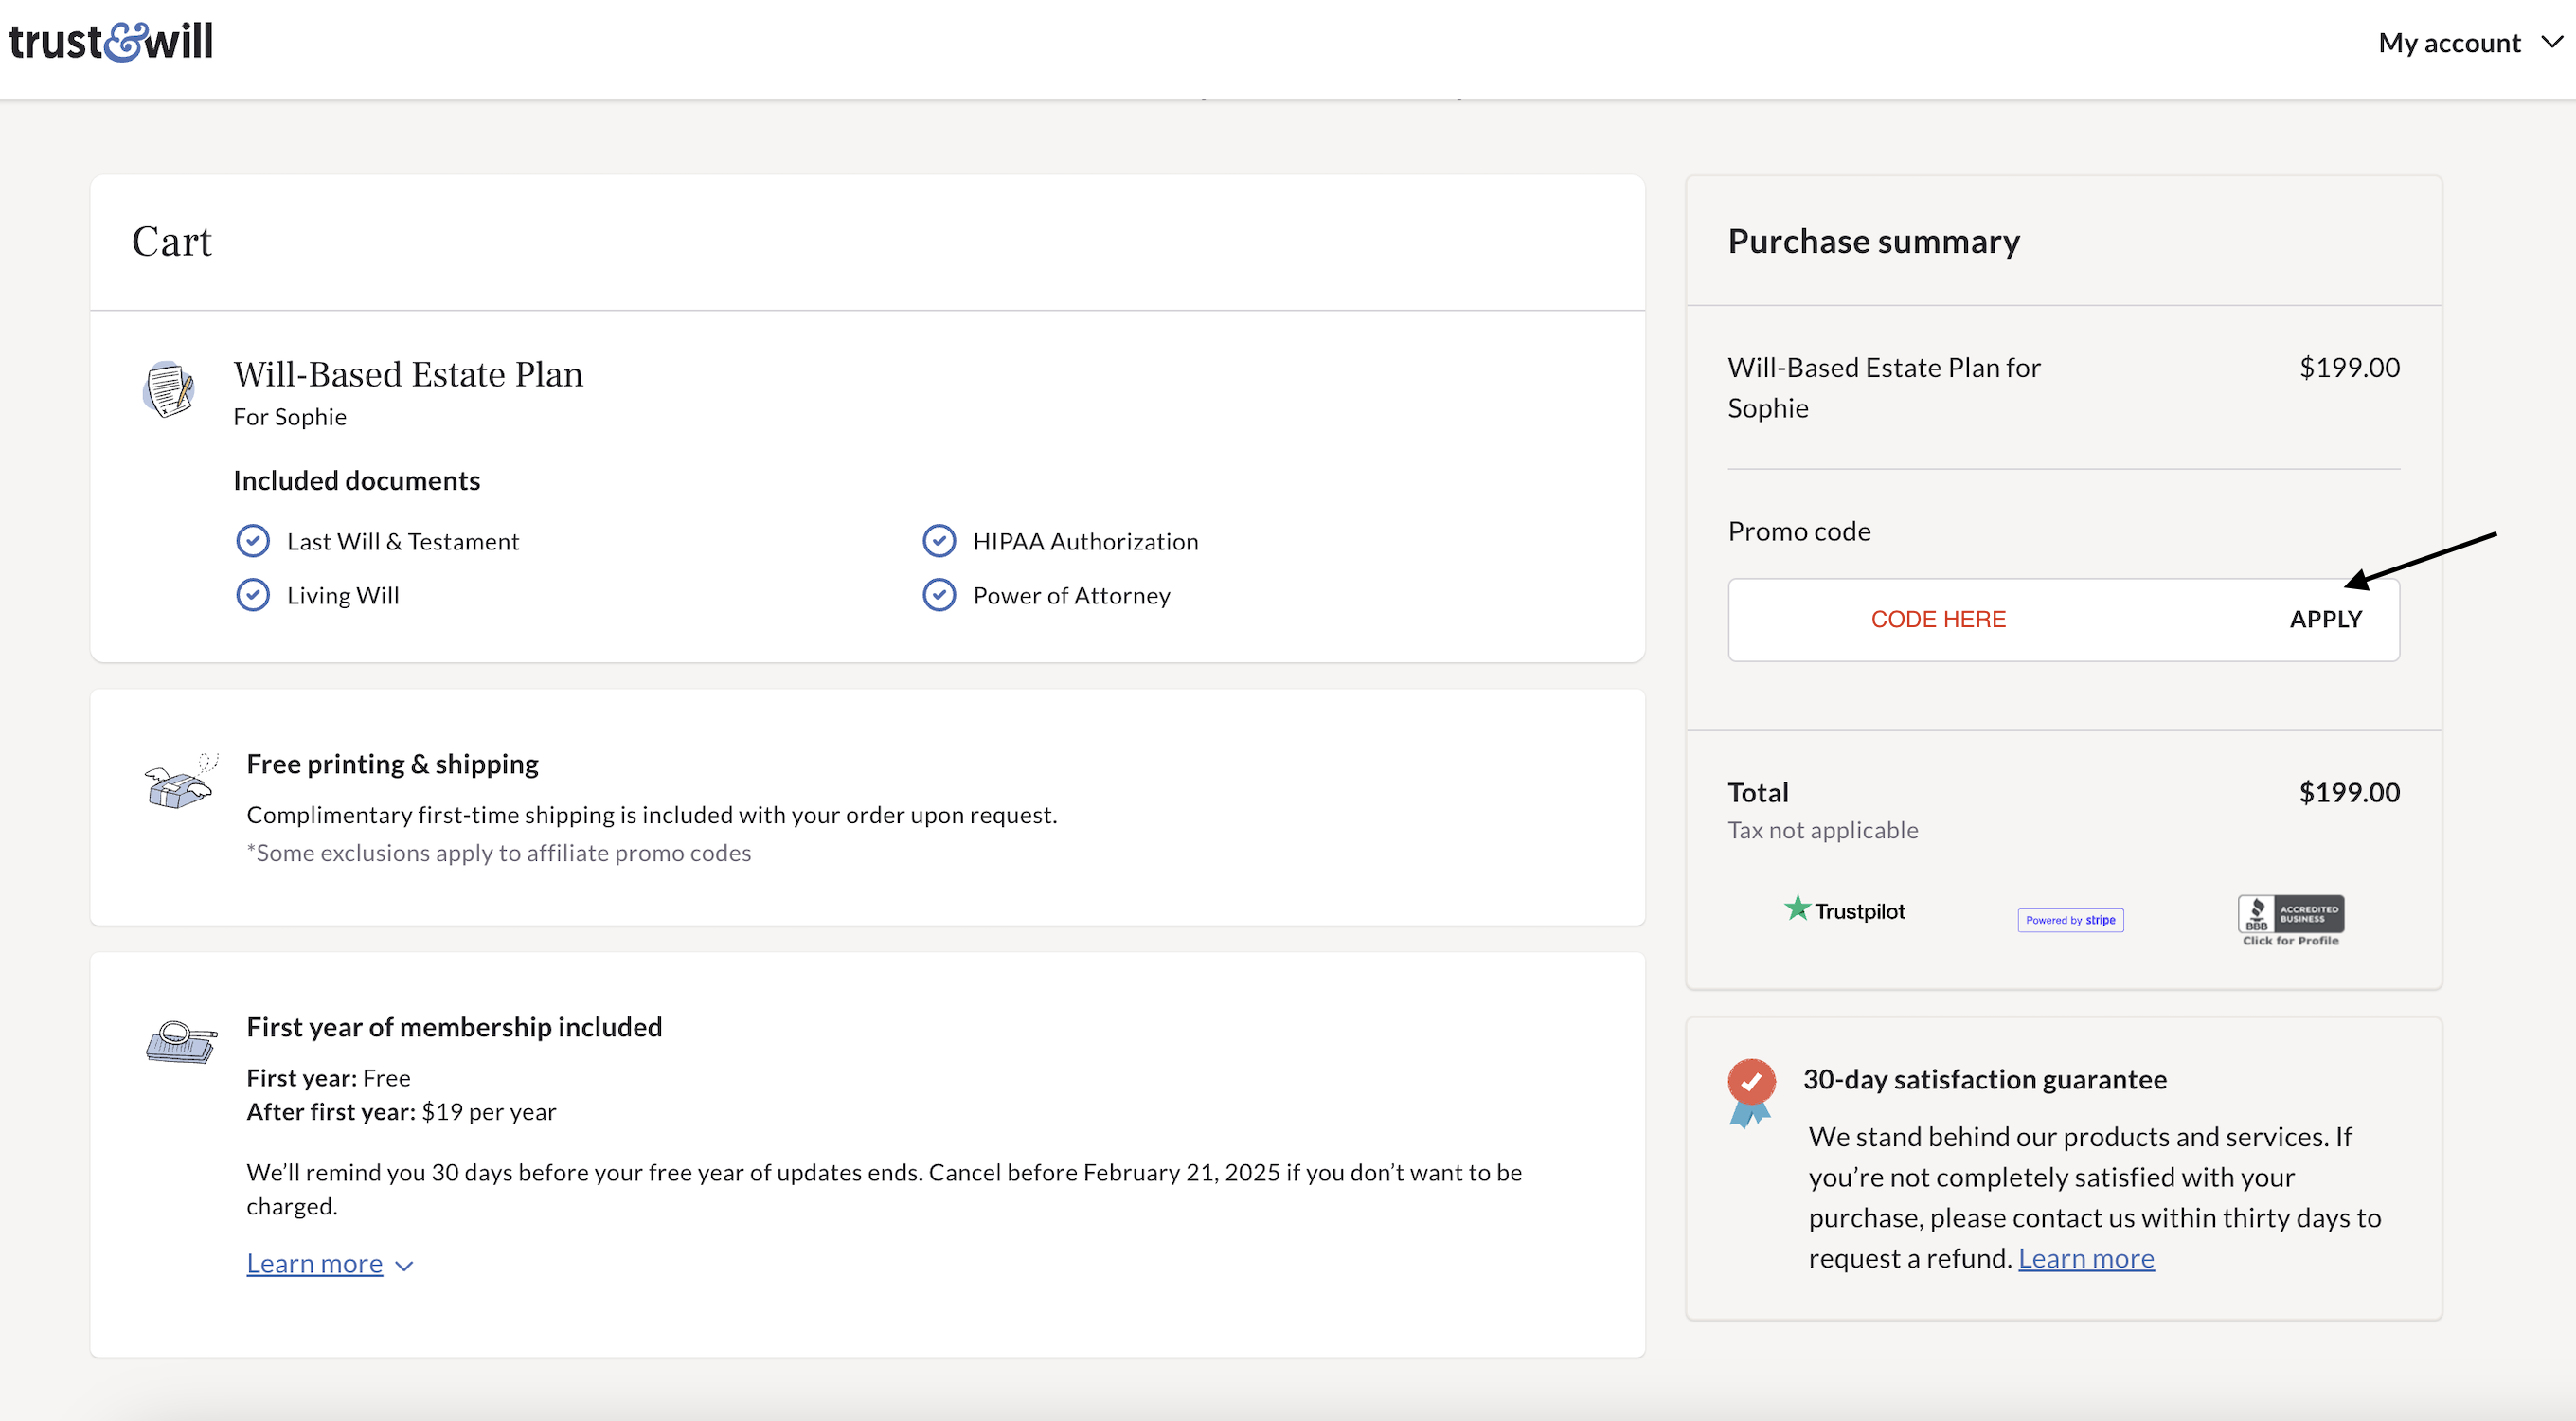Open the Trustpilot badge
The image size is (2576, 1421).
(1845, 910)
